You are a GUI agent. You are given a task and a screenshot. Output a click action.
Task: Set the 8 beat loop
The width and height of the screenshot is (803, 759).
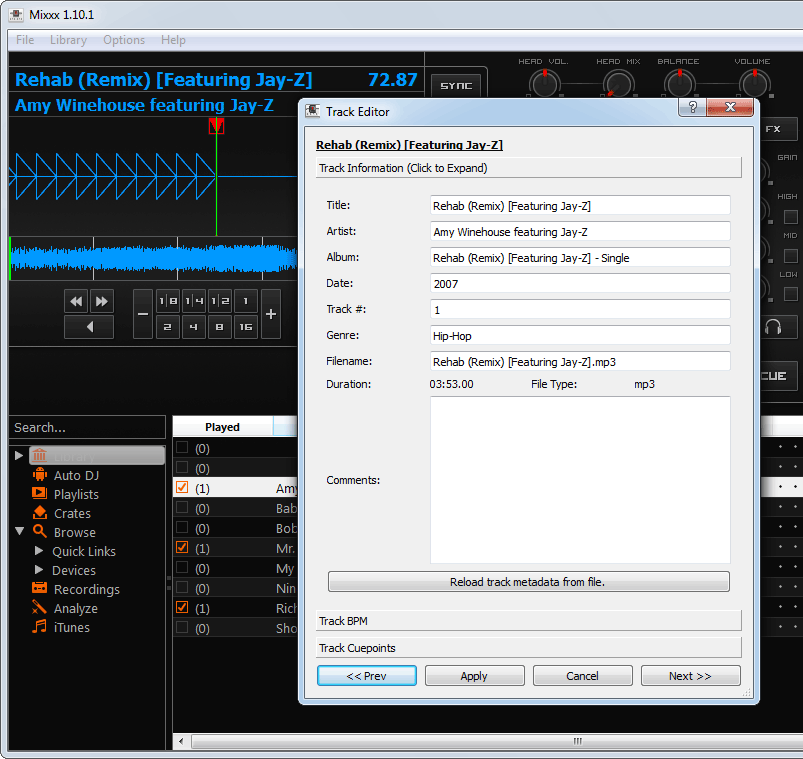[x=220, y=327]
